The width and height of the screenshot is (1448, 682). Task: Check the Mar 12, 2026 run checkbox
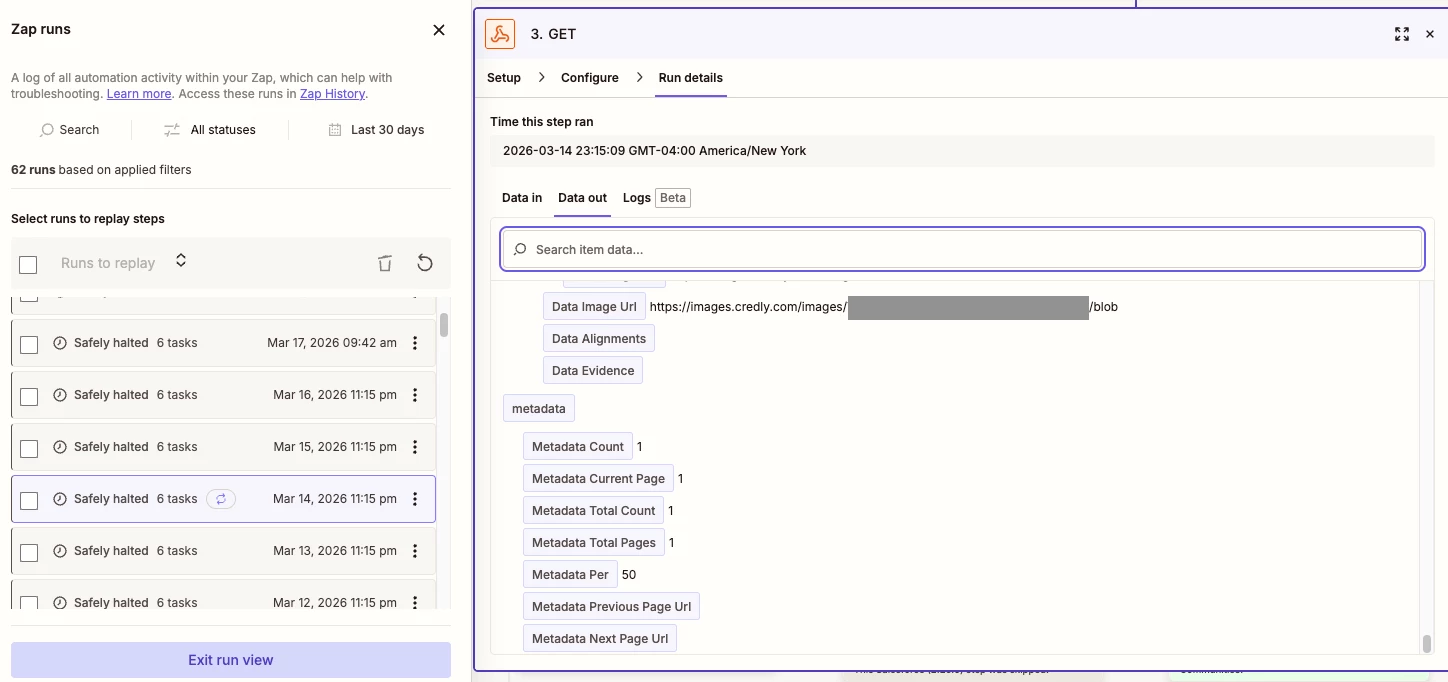tap(29, 603)
